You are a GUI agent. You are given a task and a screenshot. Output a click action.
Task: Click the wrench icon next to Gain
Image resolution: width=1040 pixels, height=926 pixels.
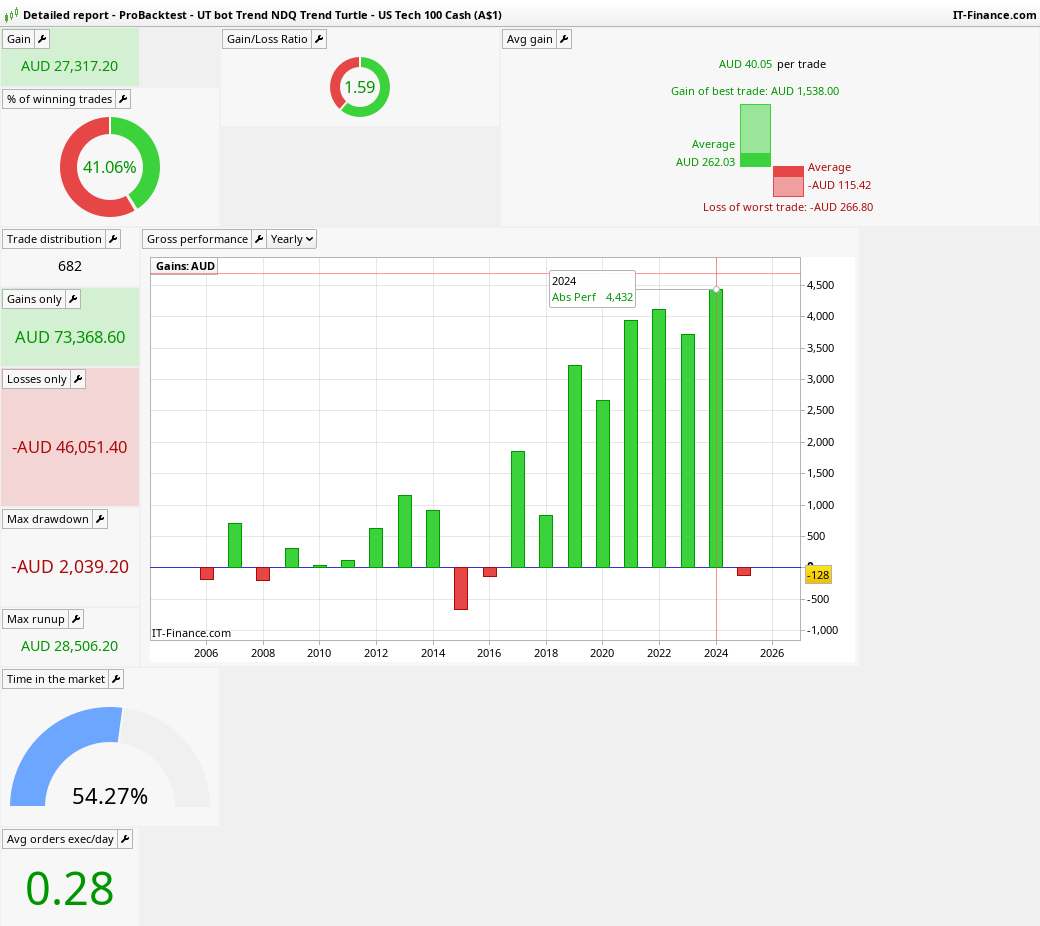tap(42, 39)
